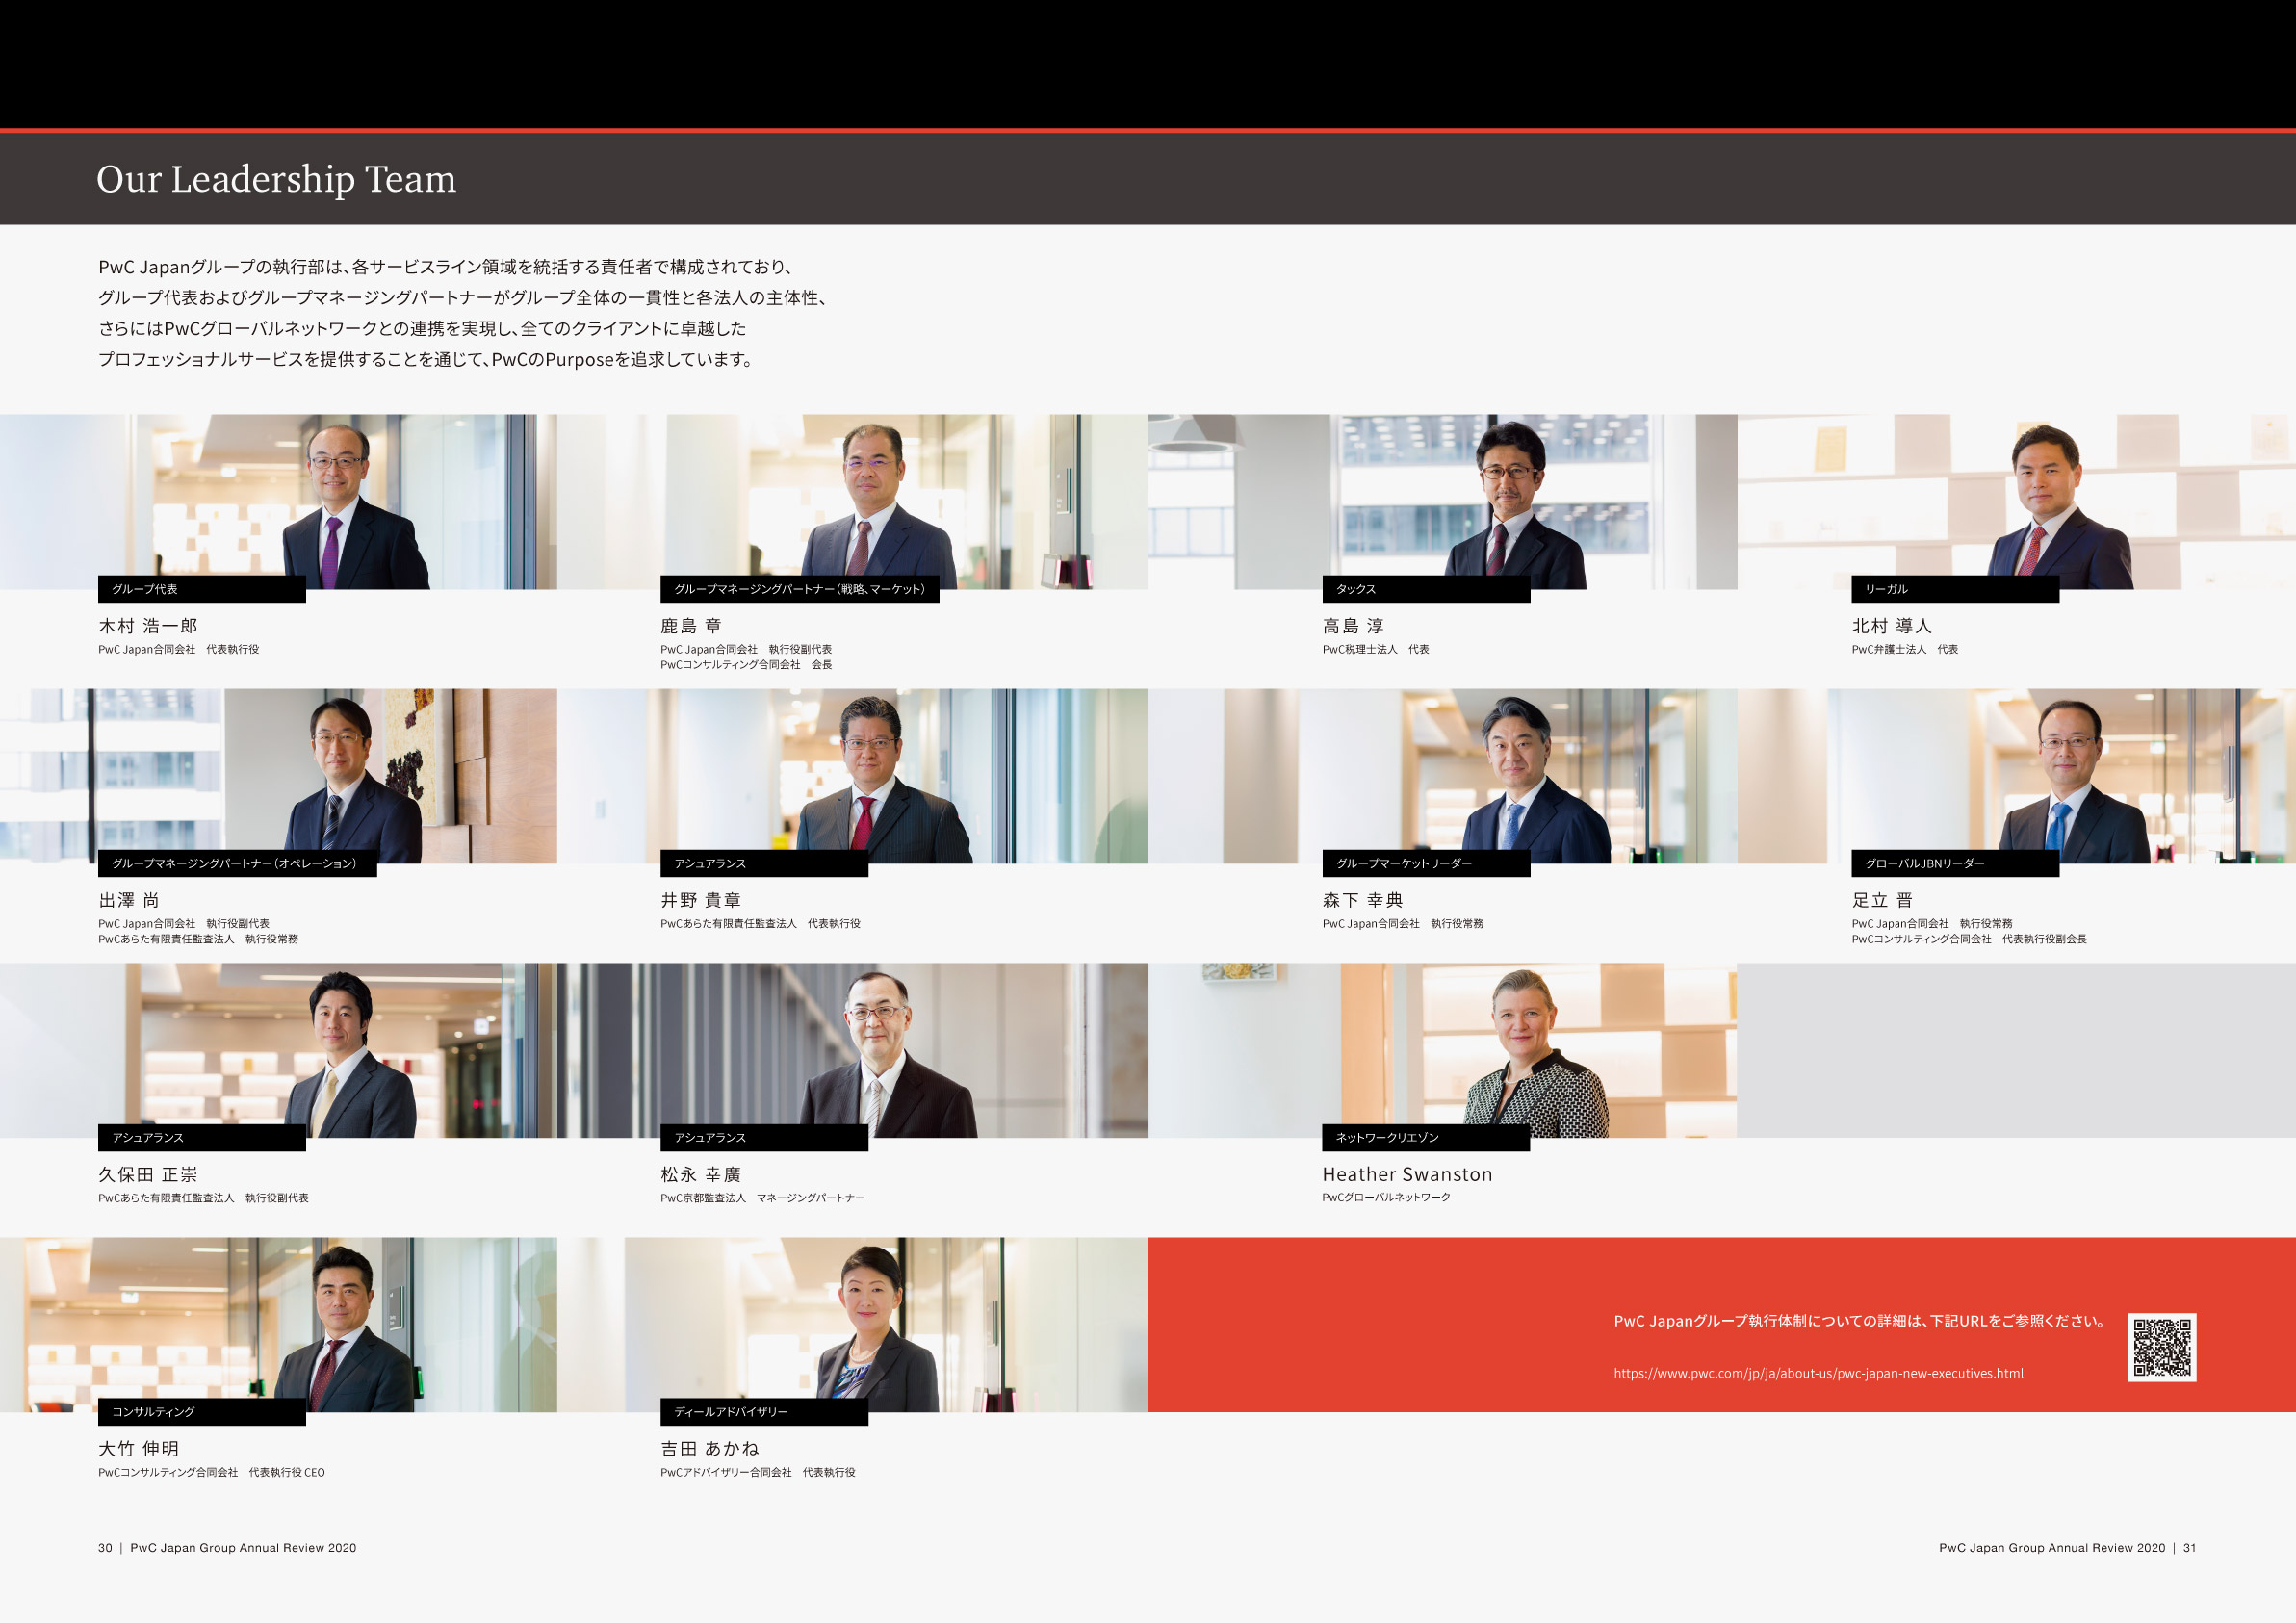This screenshot has width=2296, height=1623.
Task: Select the photo of 久保田 正崇
Action: (x=278, y=1050)
